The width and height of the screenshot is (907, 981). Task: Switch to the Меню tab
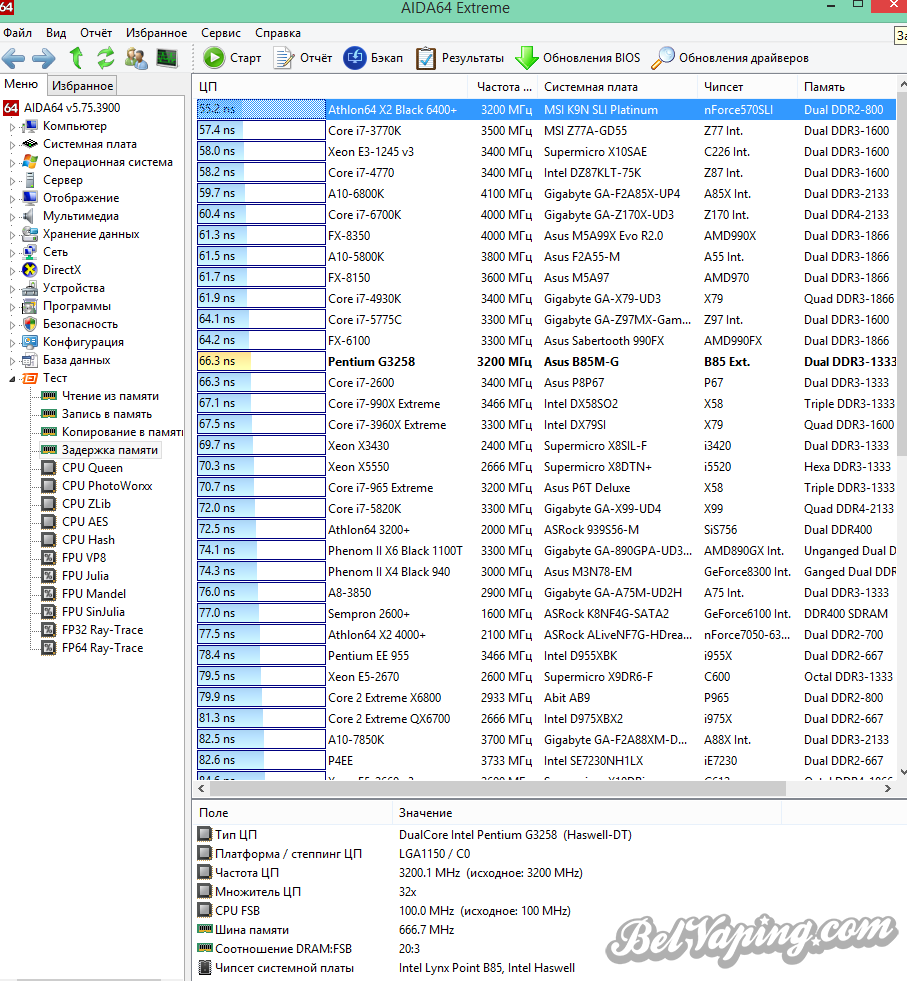[x=21, y=84]
